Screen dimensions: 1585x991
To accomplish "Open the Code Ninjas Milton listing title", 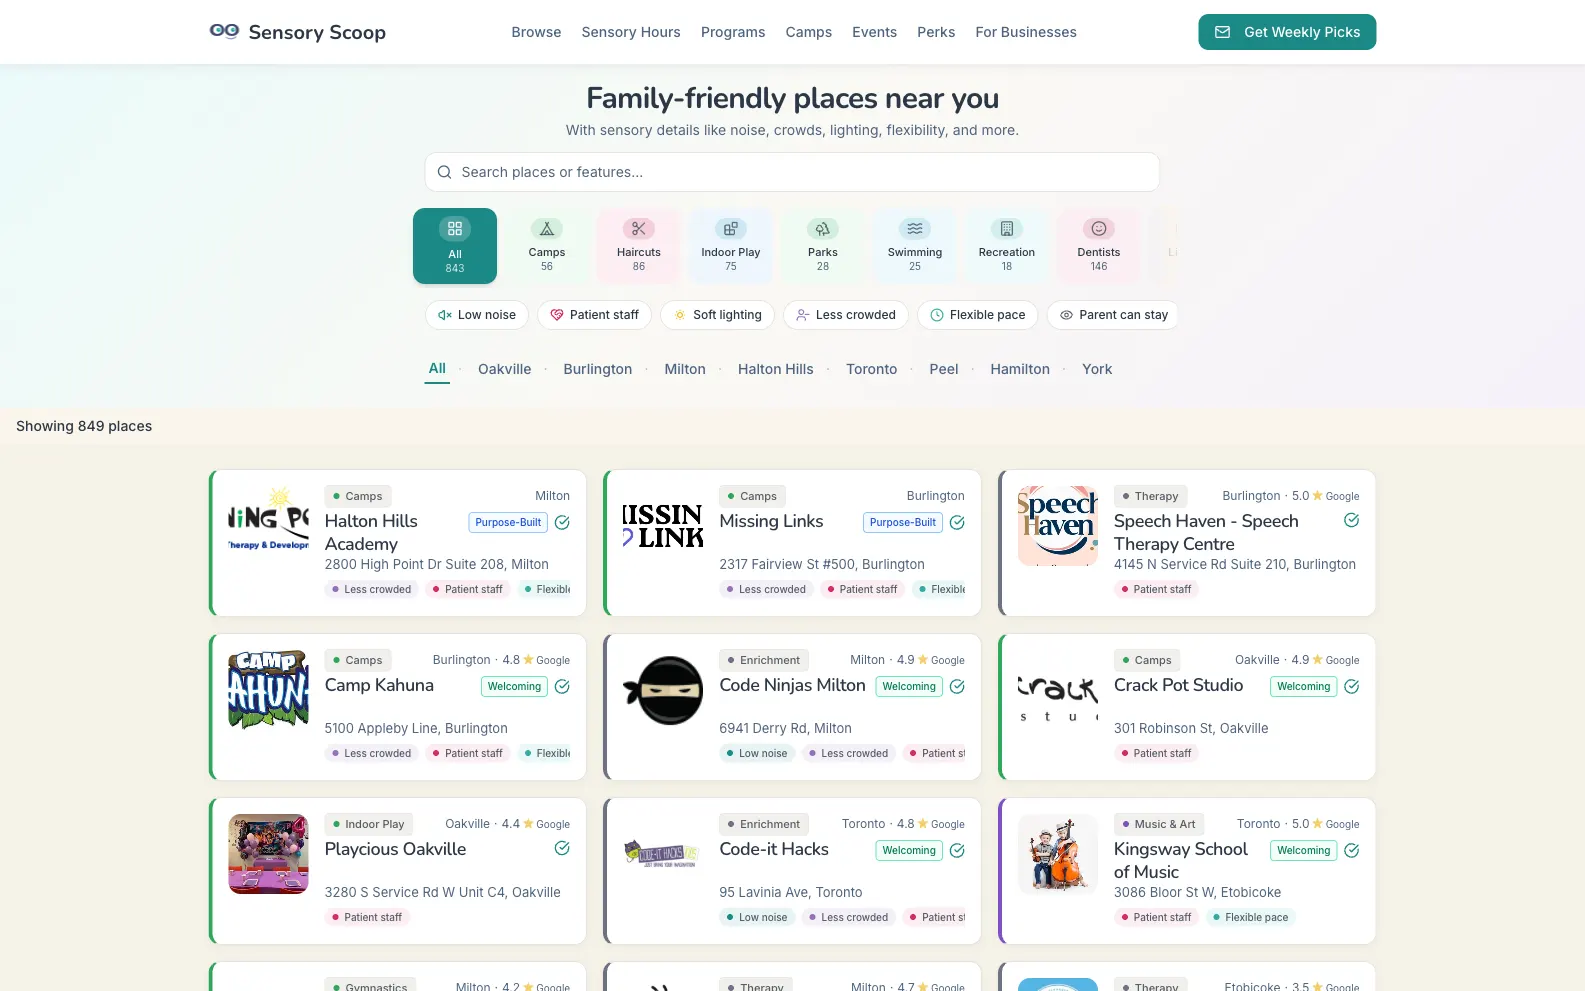I will click(792, 685).
